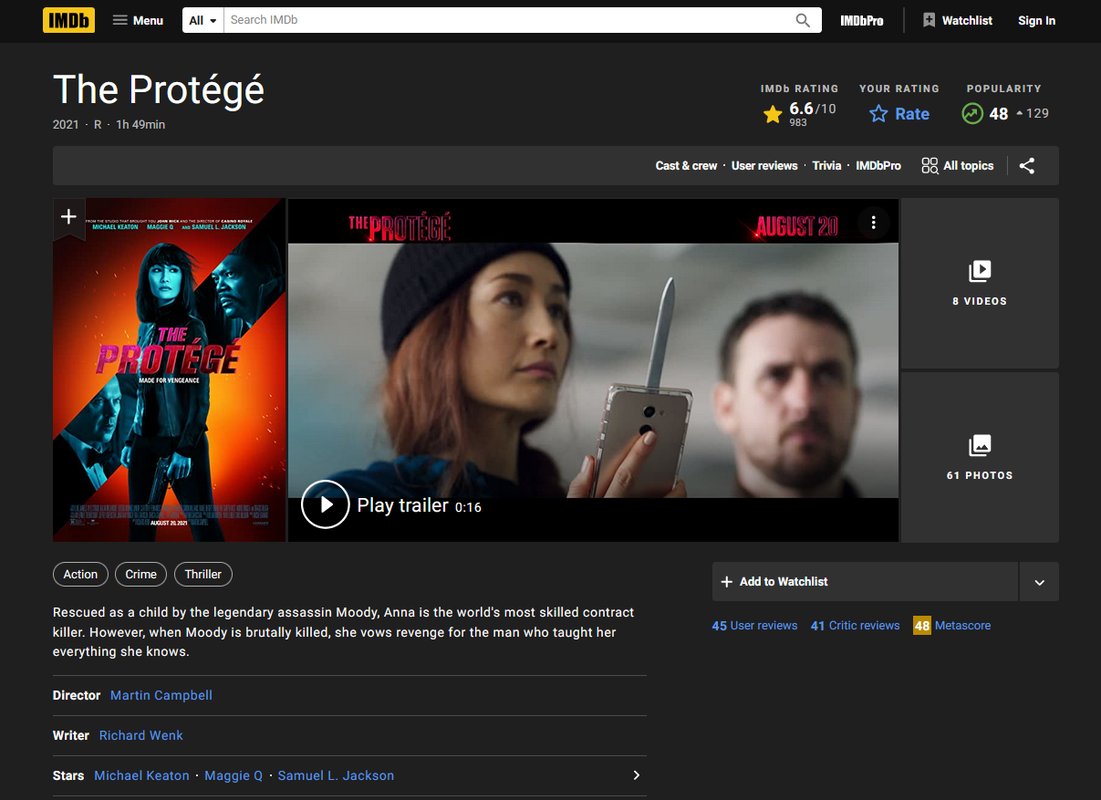The image size is (1101, 800).
Task: Click the green popularity trend icon
Action: point(972,113)
